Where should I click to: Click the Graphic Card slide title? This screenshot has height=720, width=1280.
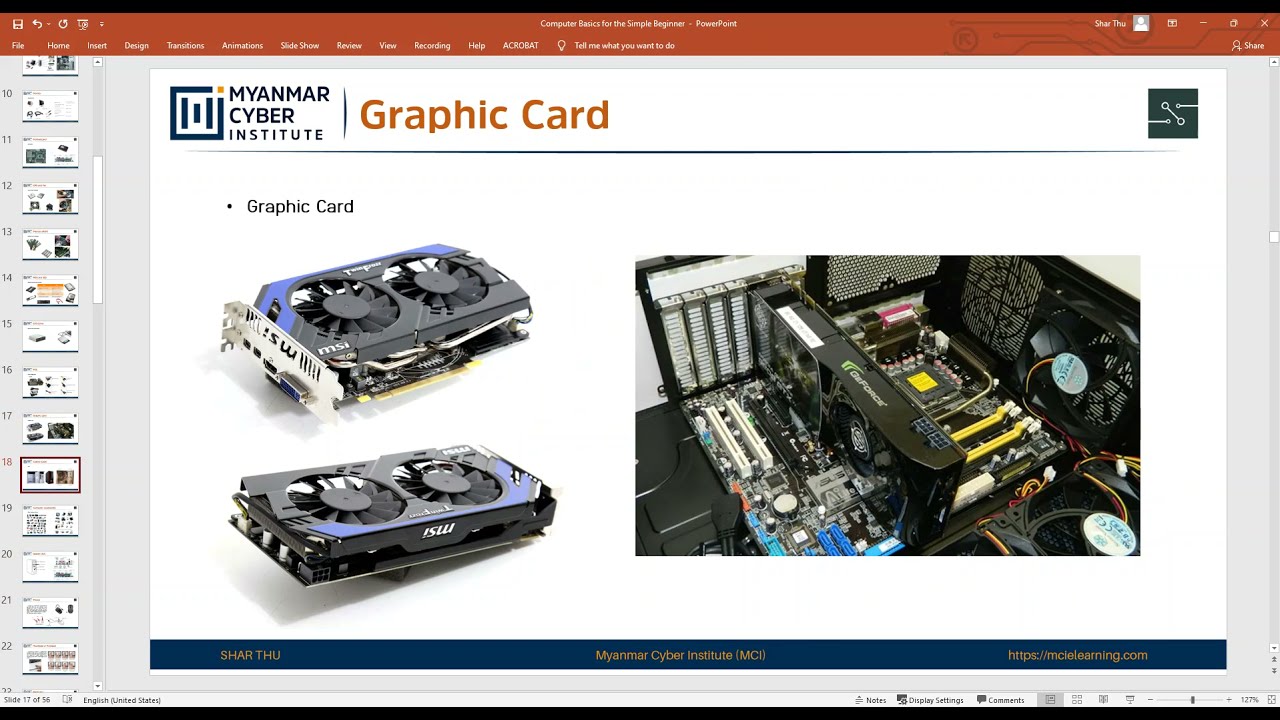click(x=484, y=115)
